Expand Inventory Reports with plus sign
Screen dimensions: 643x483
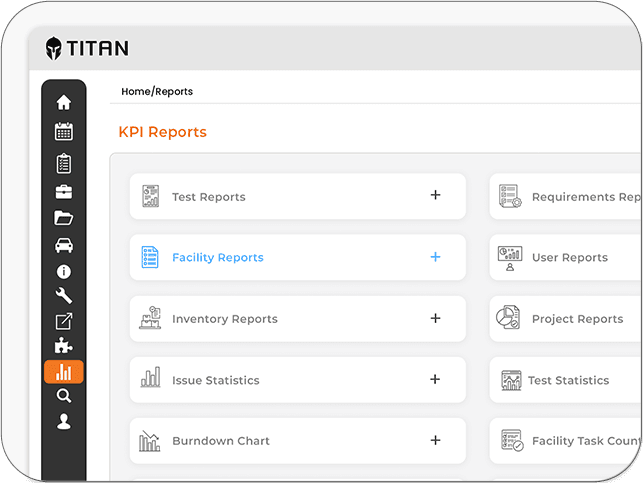coord(436,318)
